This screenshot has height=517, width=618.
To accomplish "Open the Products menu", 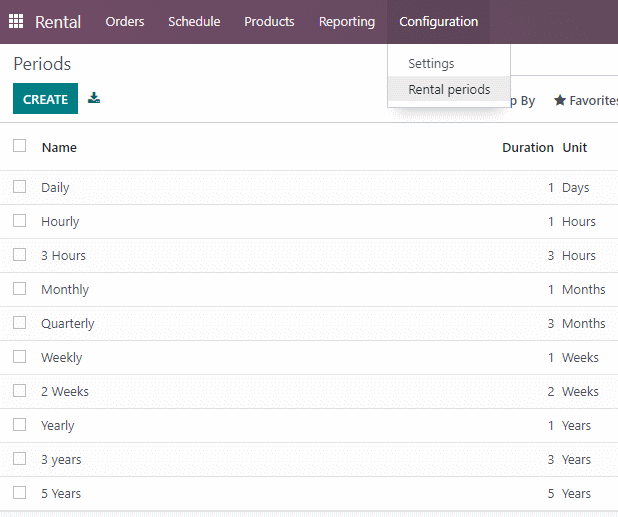I will tap(269, 21).
